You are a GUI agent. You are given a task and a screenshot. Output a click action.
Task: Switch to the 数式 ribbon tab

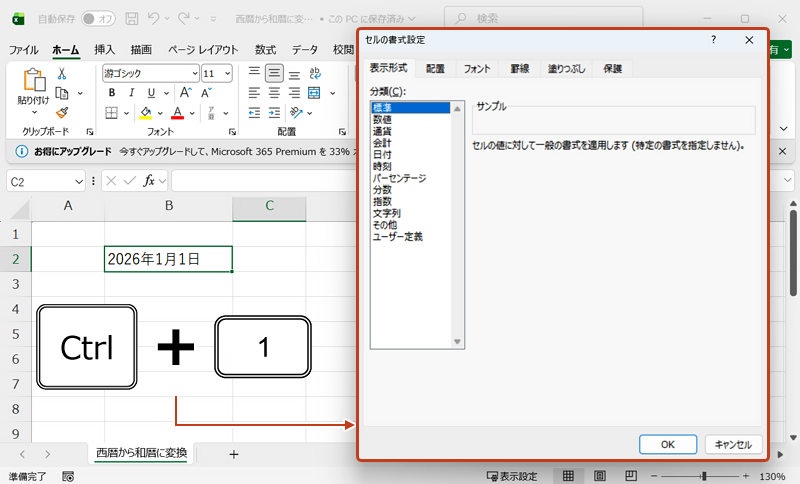[265, 49]
